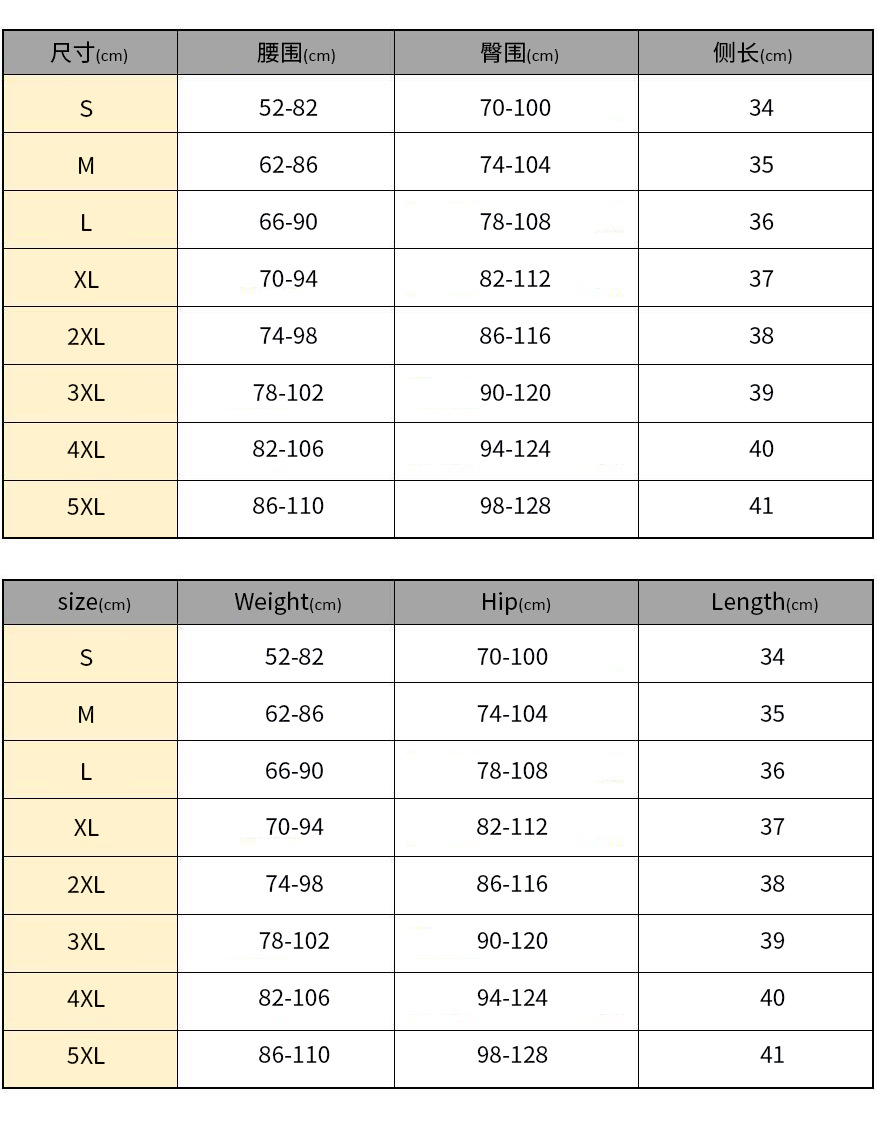This screenshot has width=877, height=1134.
Task: Click the Length column header
Action: [764, 602]
